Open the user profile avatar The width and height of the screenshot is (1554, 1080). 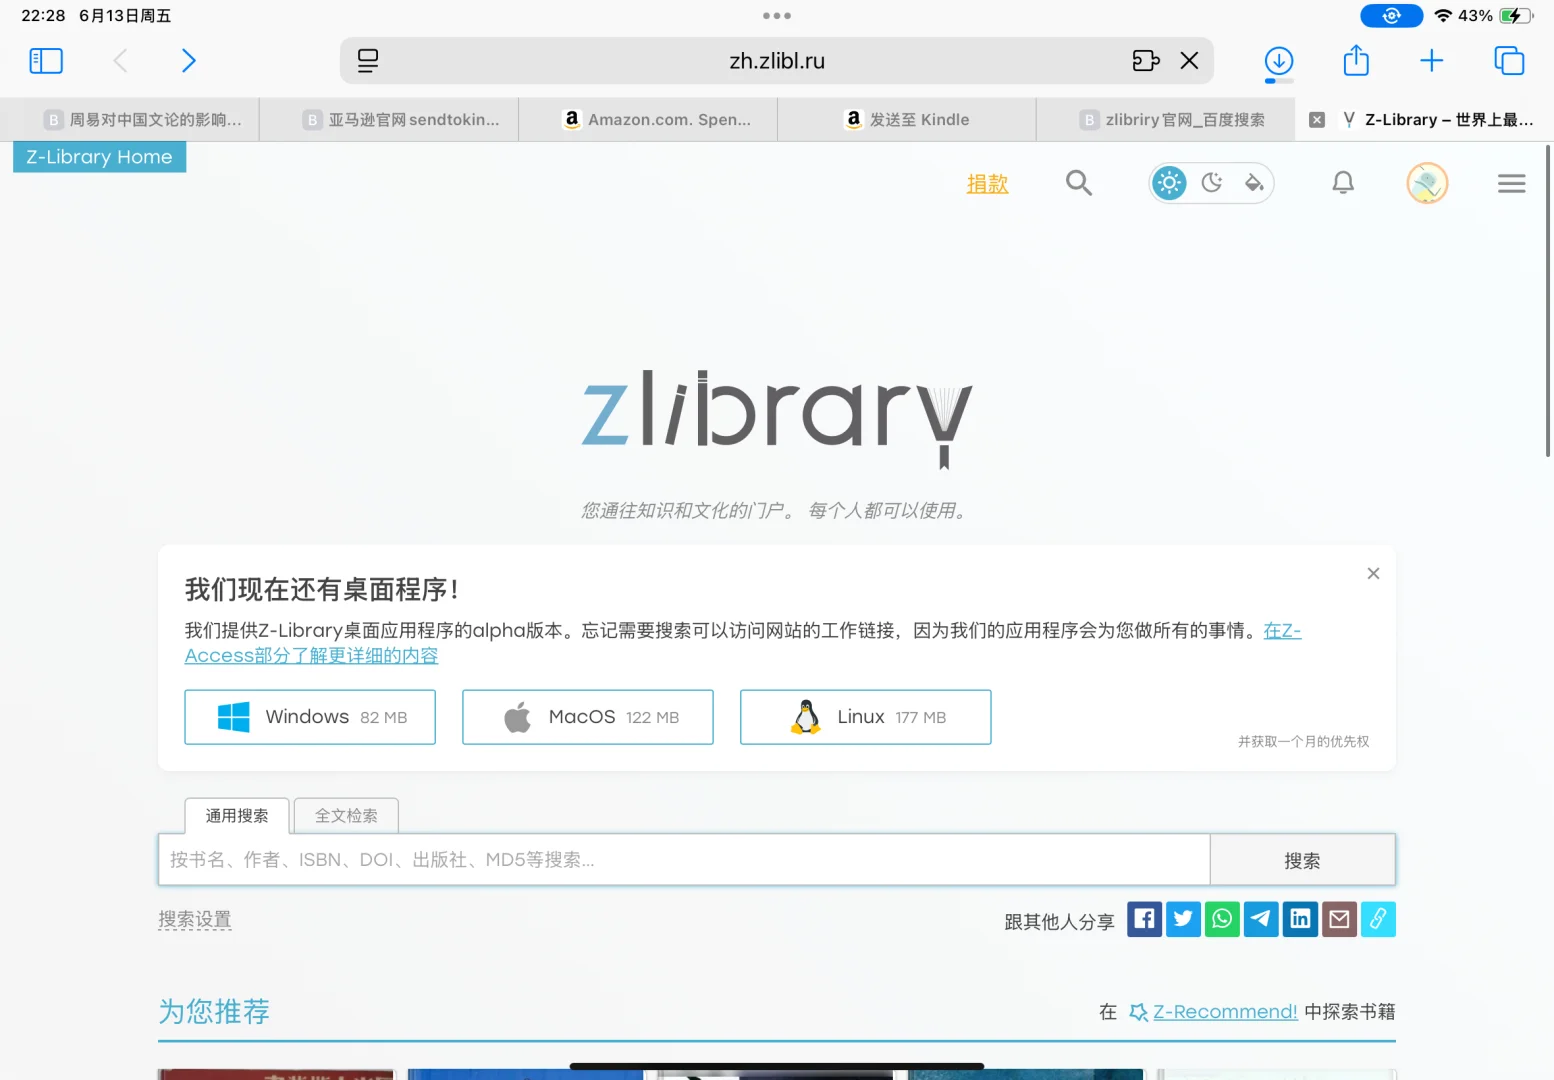[x=1427, y=183]
